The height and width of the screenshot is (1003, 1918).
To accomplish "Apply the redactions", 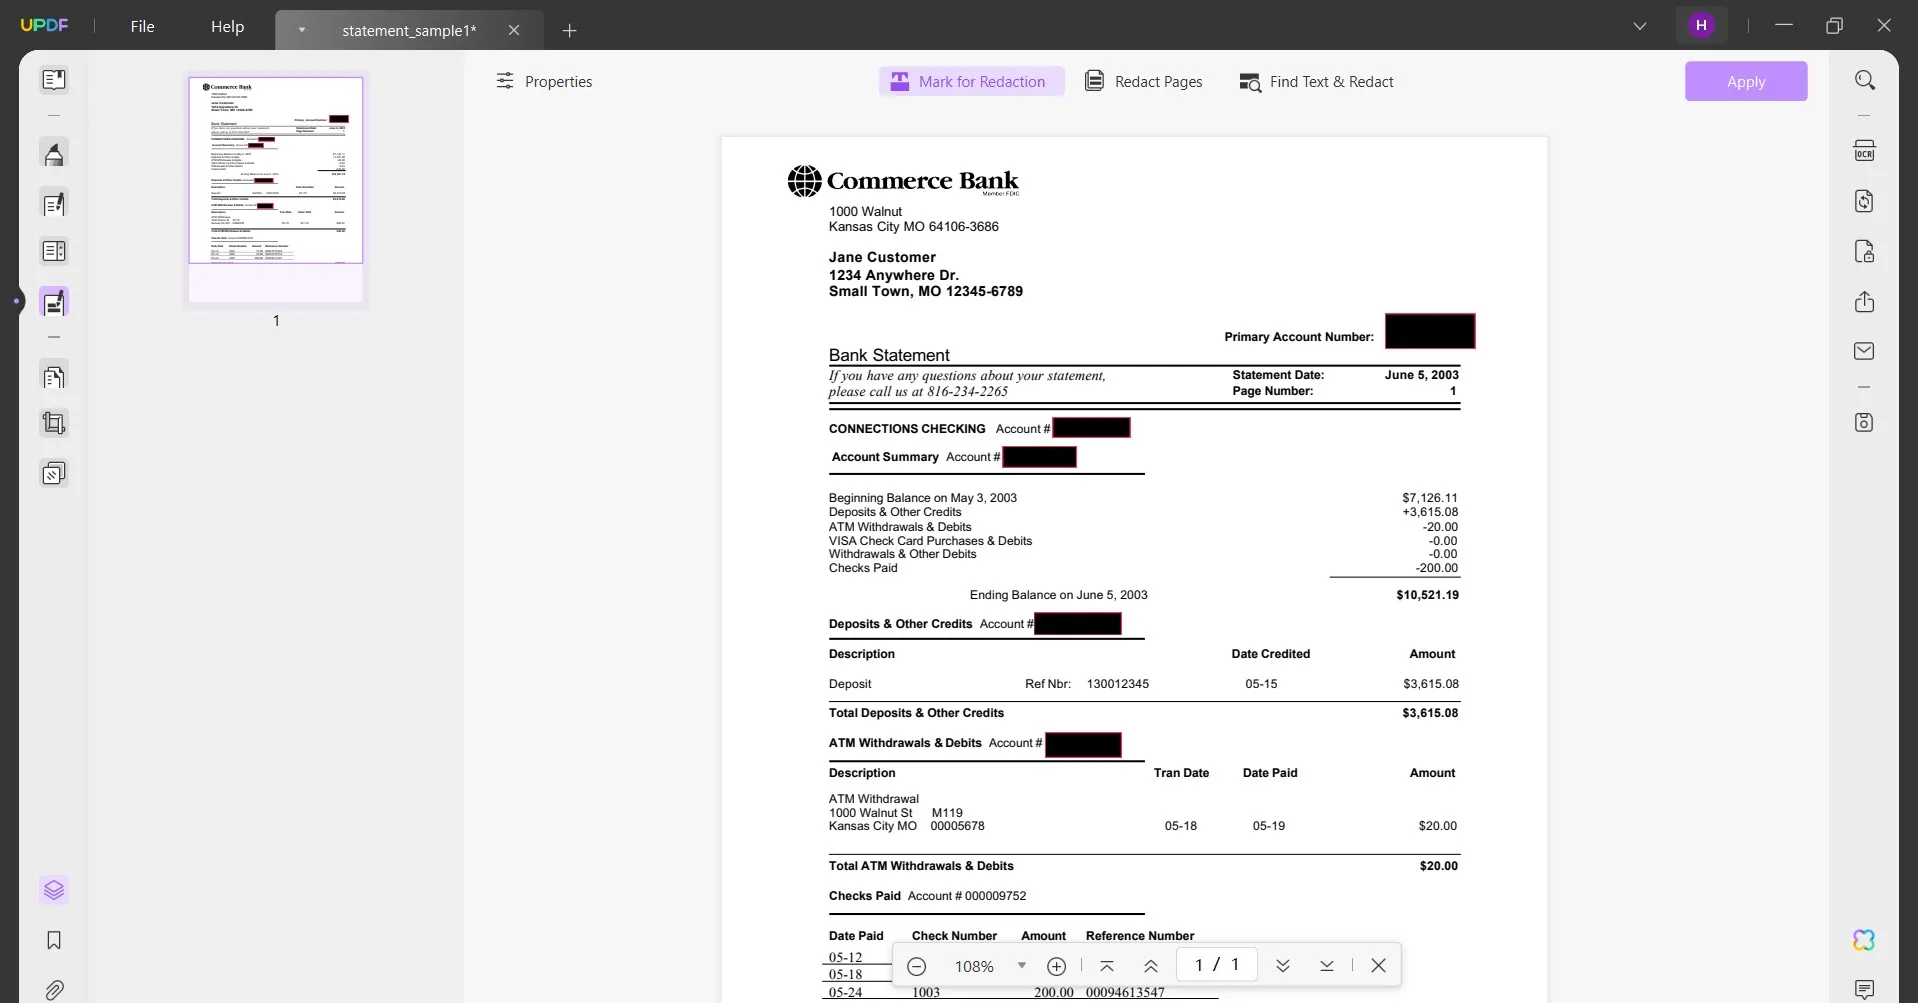I will click(x=1746, y=81).
